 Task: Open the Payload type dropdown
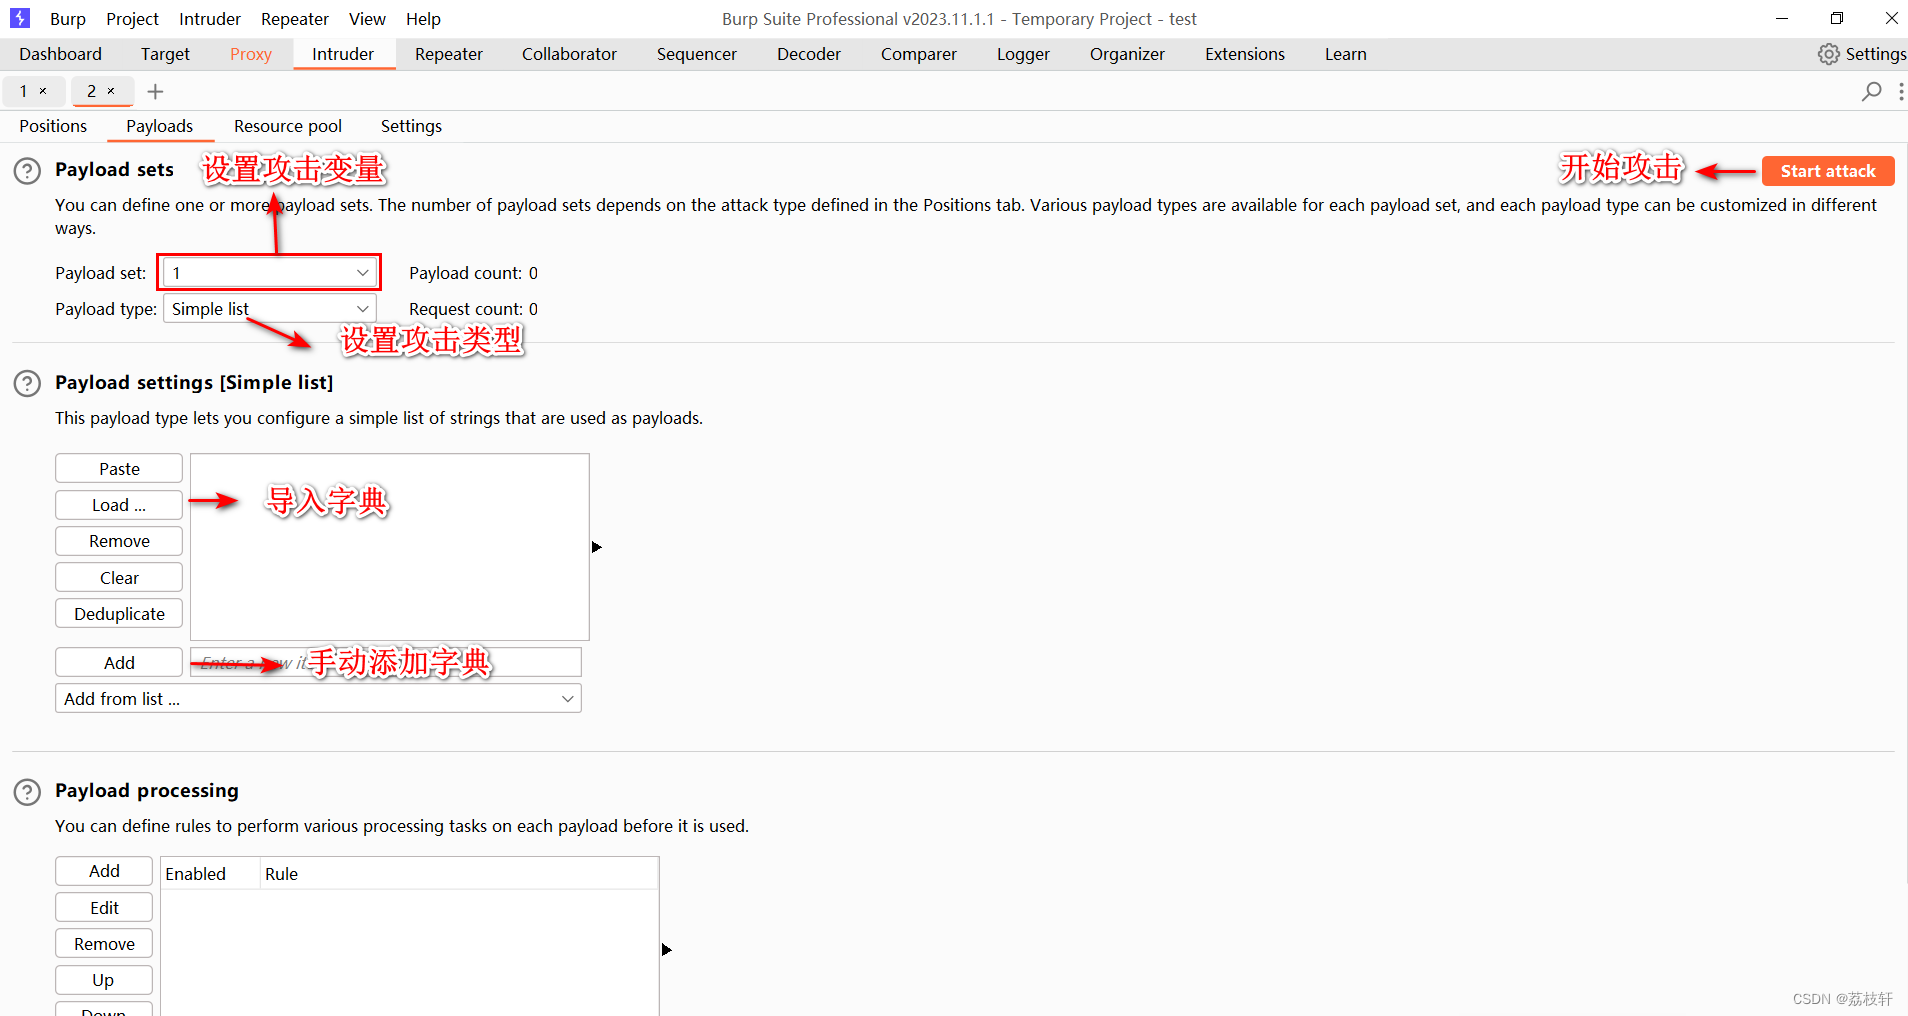(270, 309)
